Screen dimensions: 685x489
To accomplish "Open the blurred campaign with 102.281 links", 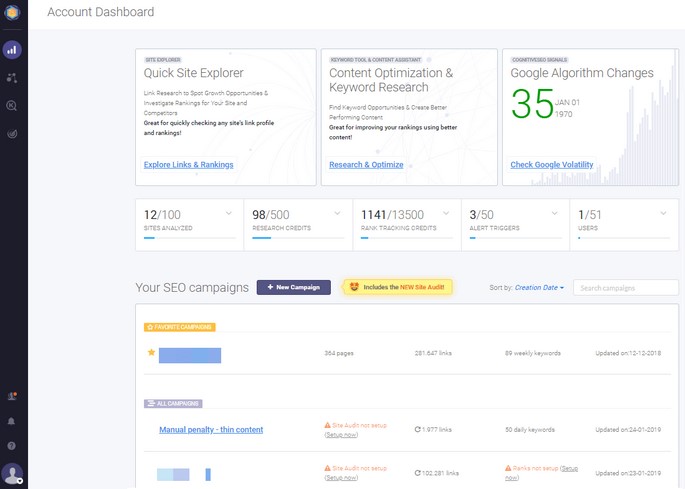I will [183, 474].
